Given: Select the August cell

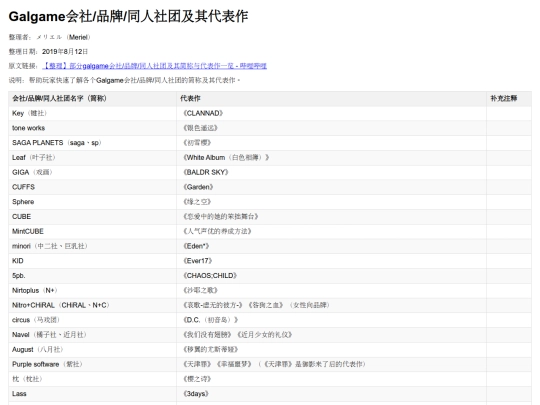Looking at the screenshot, I should (x=92, y=350).
